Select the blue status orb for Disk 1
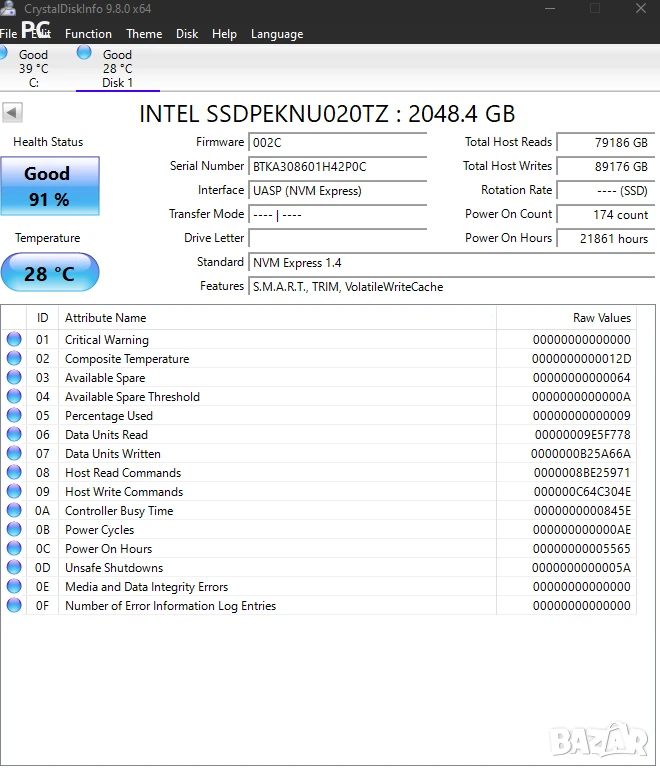660x769 pixels. (84, 52)
